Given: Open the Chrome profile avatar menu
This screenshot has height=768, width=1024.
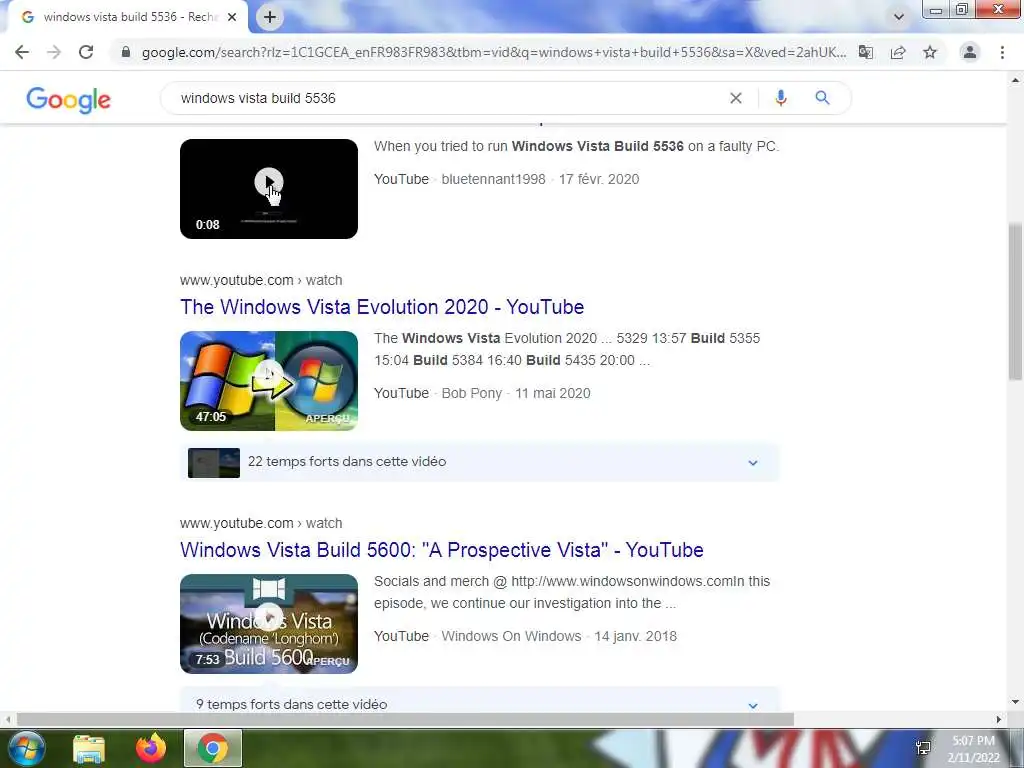Looking at the screenshot, I should coord(970,52).
